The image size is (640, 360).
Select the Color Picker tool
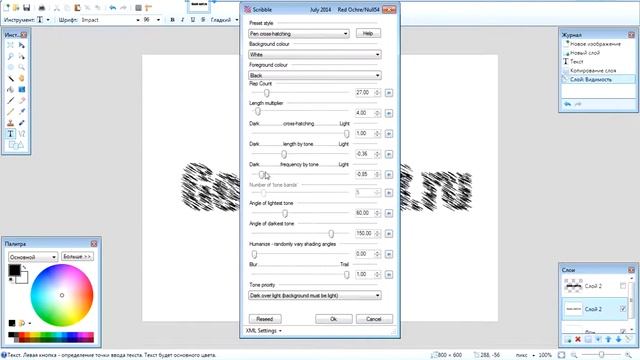tap(22, 111)
